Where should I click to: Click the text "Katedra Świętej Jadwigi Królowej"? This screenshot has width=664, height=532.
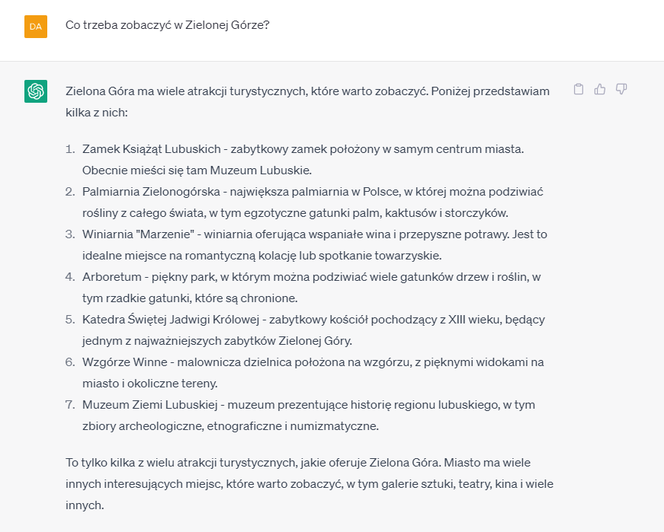point(171,319)
